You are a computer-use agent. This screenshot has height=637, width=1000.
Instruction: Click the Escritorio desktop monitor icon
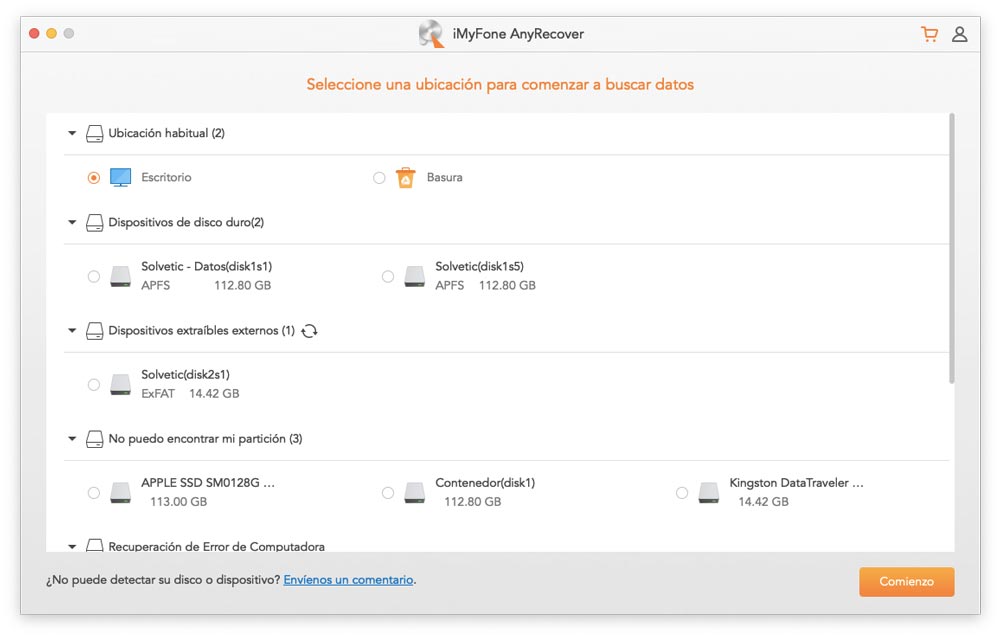120,178
